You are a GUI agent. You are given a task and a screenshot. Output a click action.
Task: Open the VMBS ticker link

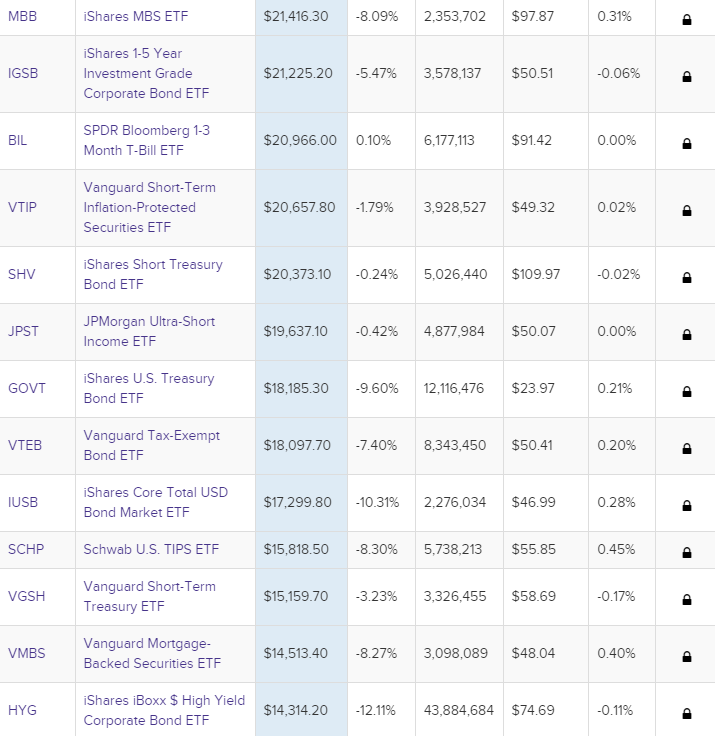coord(27,653)
